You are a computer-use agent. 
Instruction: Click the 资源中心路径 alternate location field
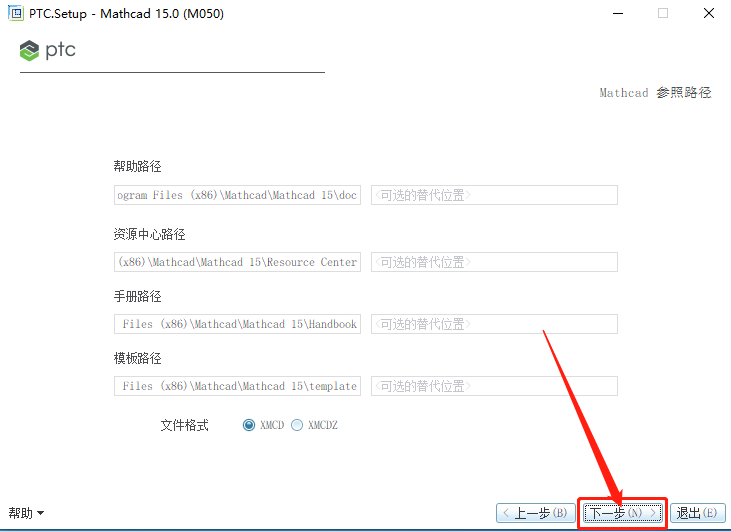[x=494, y=262]
